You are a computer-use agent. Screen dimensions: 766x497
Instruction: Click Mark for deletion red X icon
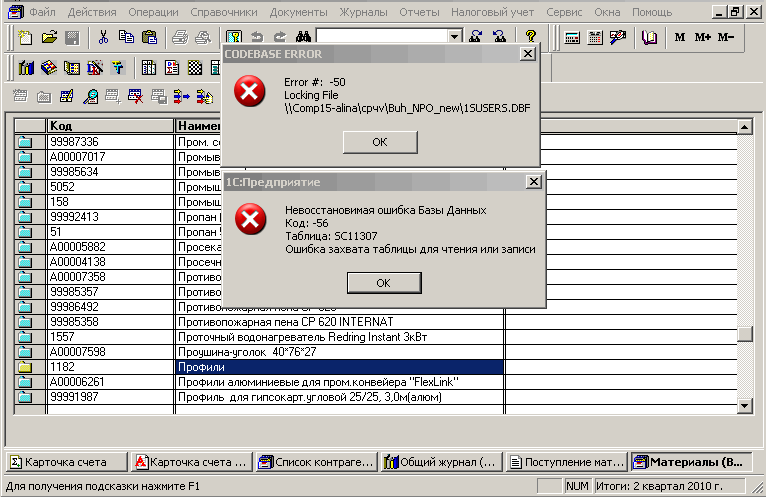[x=135, y=96]
